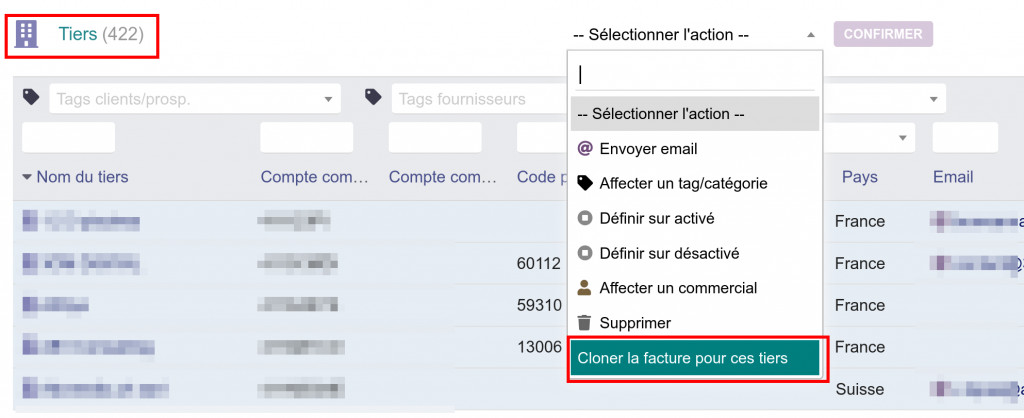Click the tag icon beside Tags fournisseurs
This screenshot has height=418, width=1024.
pos(374,97)
